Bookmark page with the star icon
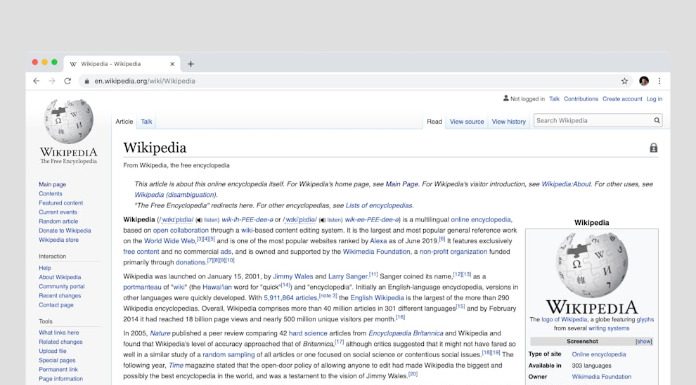The image size is (696, 385). [625, 81]
